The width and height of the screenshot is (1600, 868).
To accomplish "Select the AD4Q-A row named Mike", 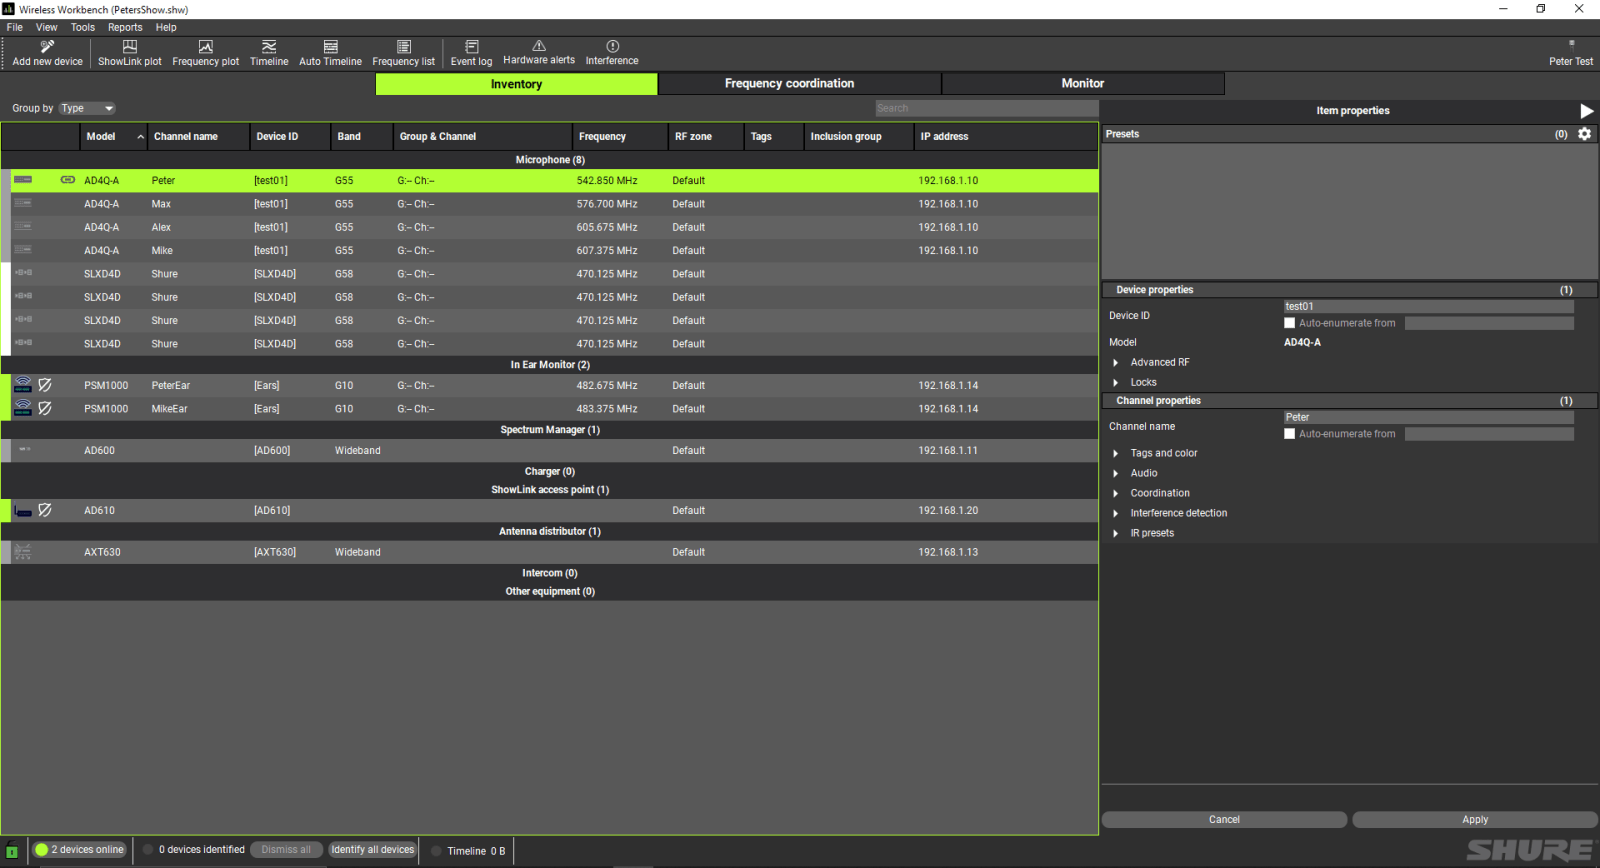I will pyautogui.click(x=550, y=251).
